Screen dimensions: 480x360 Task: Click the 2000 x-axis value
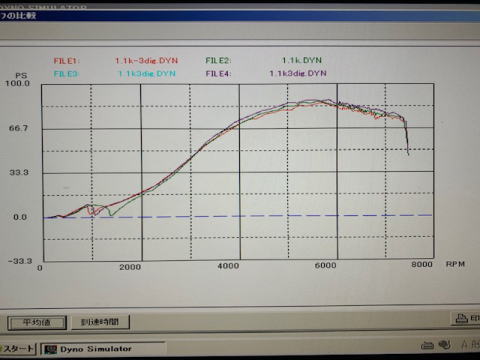[x=130, y=267]
